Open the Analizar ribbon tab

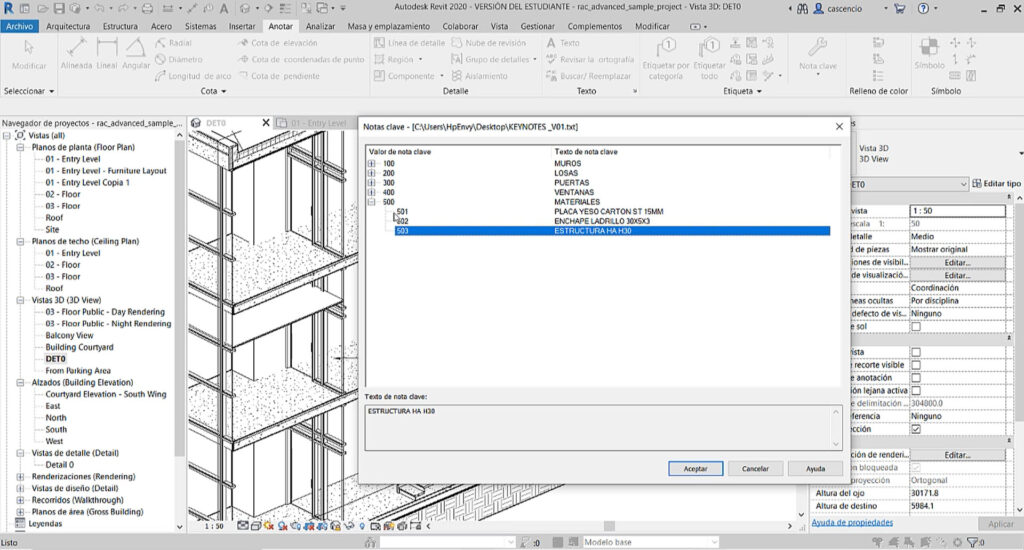(320, 26)
